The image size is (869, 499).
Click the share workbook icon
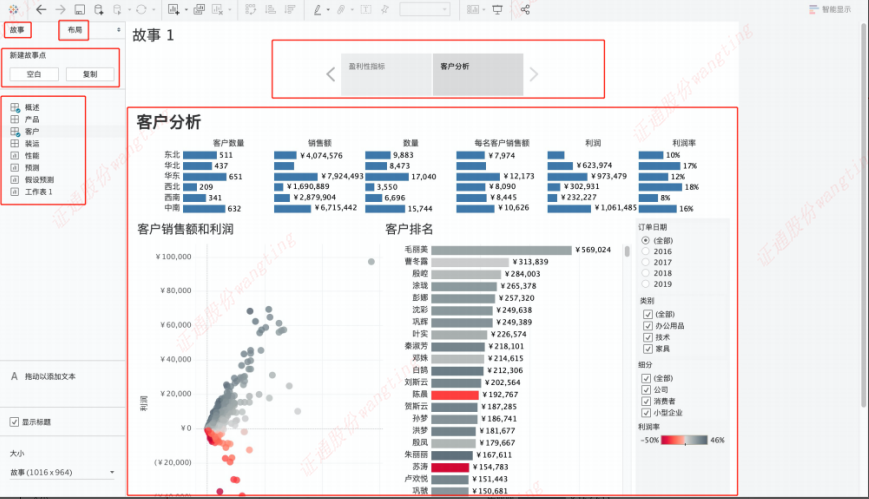pyautogui.click(x=525, y=9)
